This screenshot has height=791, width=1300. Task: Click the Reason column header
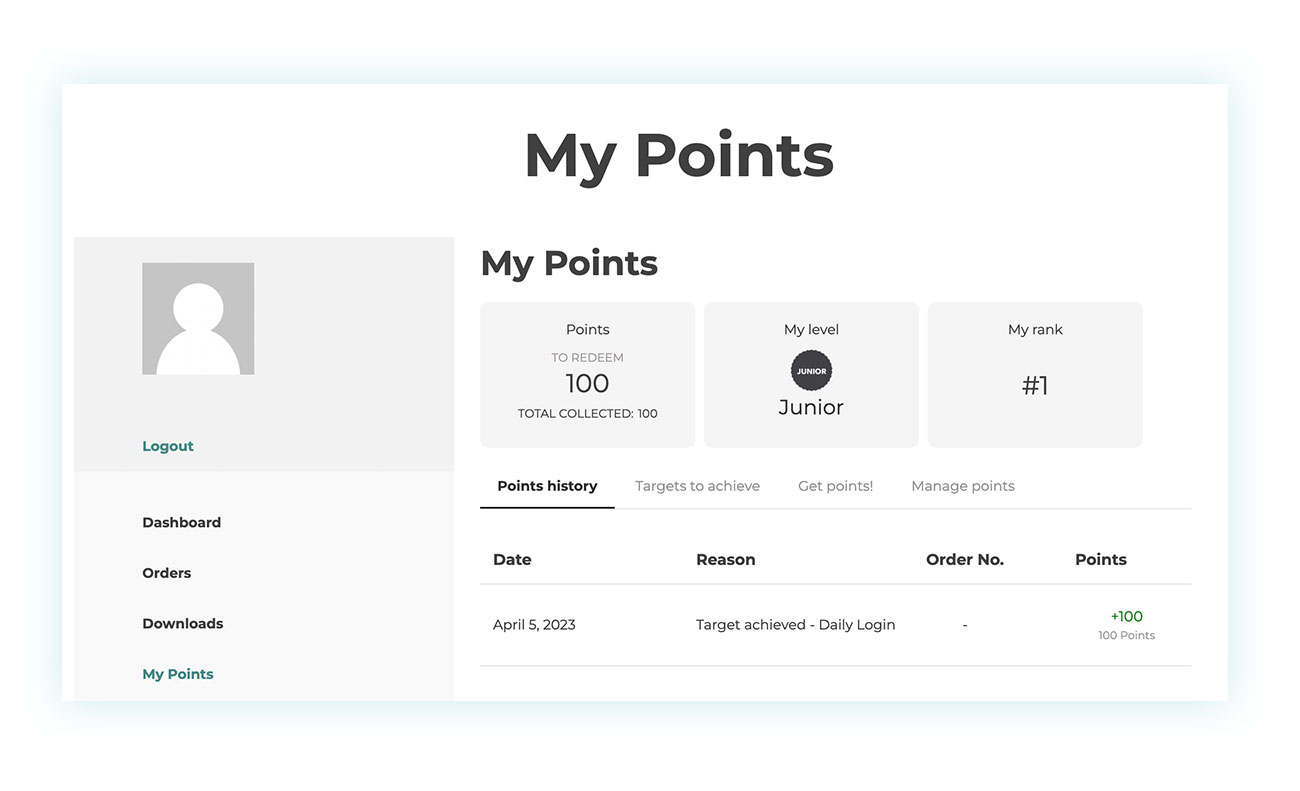point(725,560)
